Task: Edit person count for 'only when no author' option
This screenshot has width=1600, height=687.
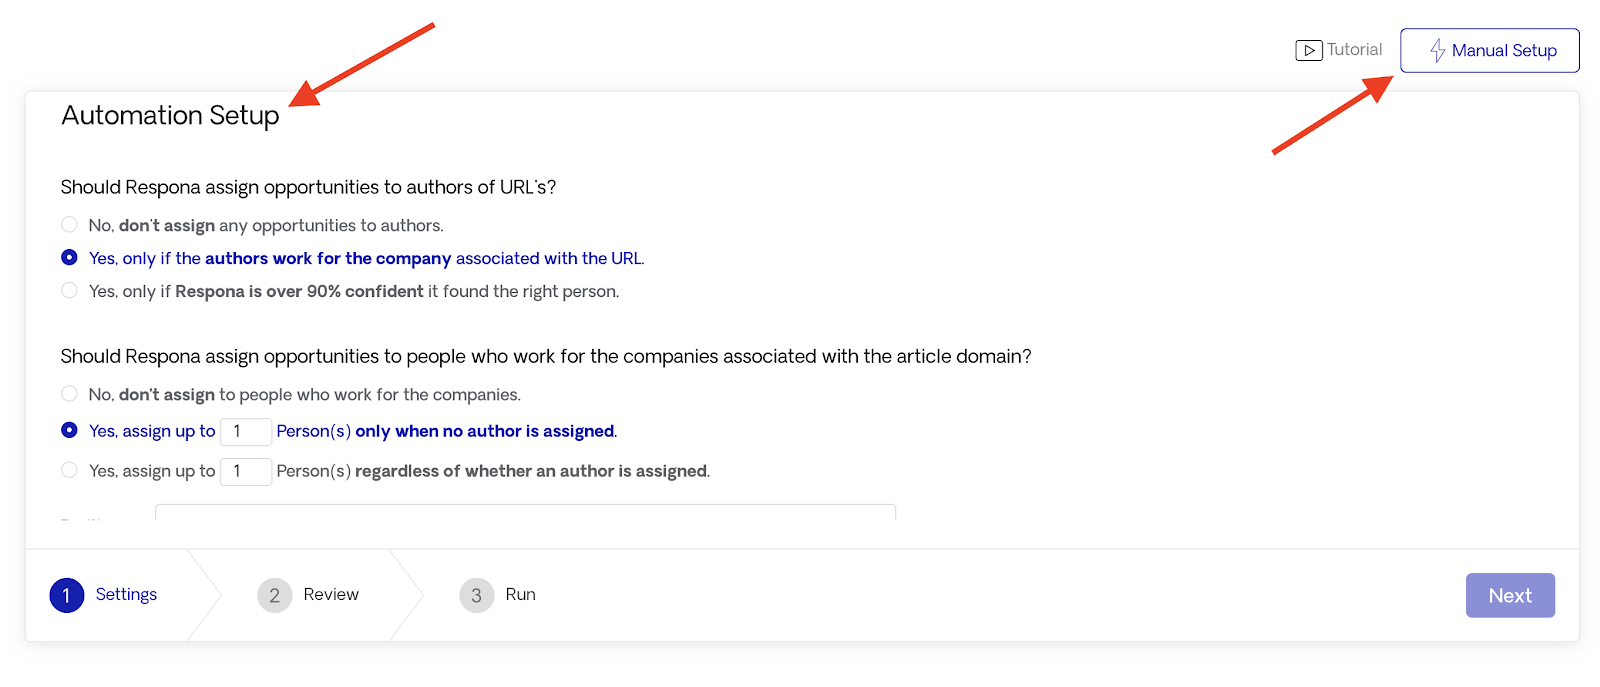Action: tap(246, 431)
